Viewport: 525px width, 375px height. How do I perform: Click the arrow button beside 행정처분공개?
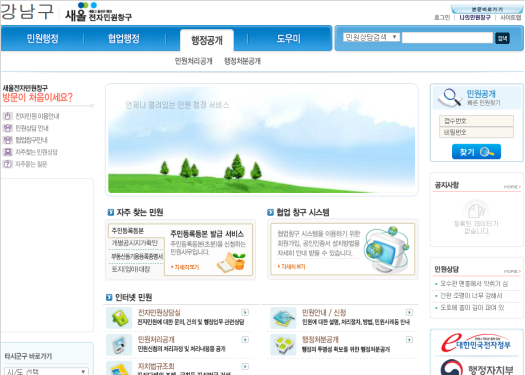coord(409,340)
